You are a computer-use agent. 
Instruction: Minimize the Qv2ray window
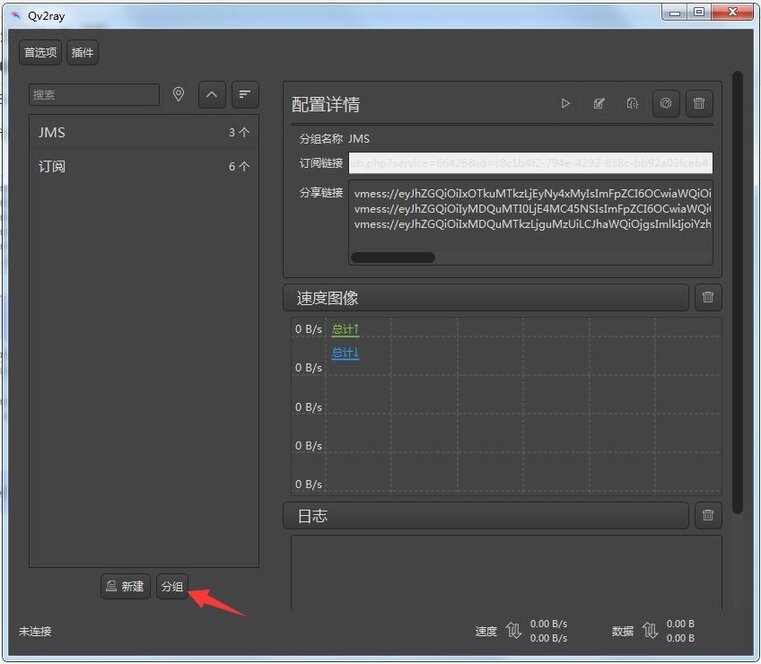tap(675, 13)
